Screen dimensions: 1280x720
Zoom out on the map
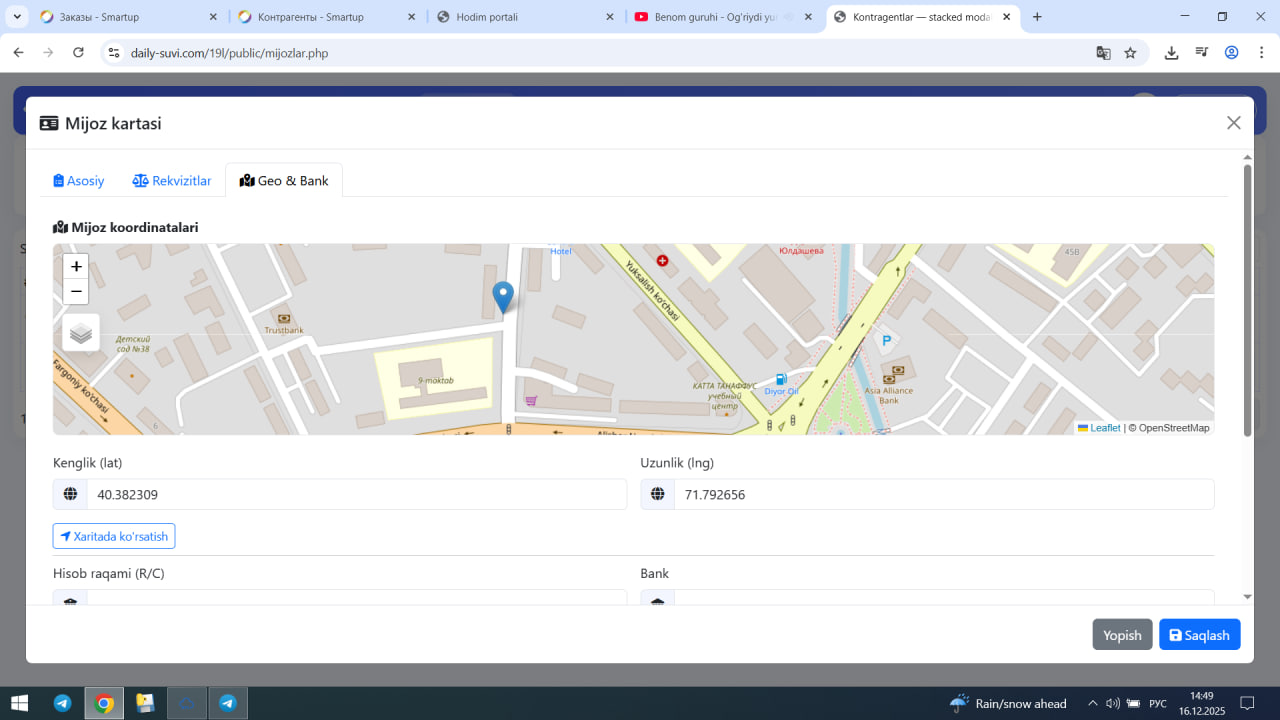76,292
